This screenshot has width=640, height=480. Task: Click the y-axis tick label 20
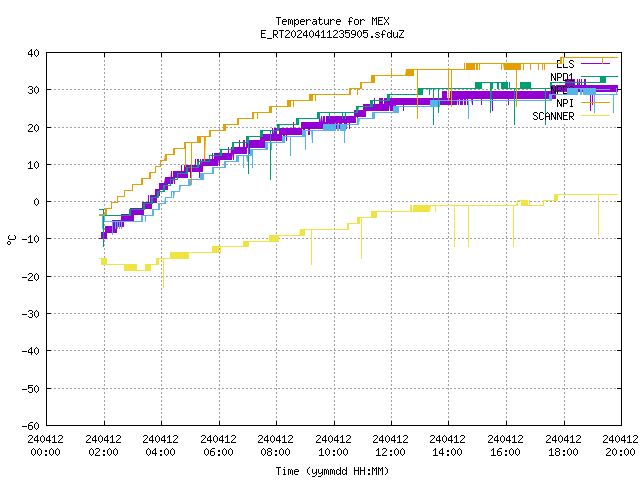(x=33, y=128)
